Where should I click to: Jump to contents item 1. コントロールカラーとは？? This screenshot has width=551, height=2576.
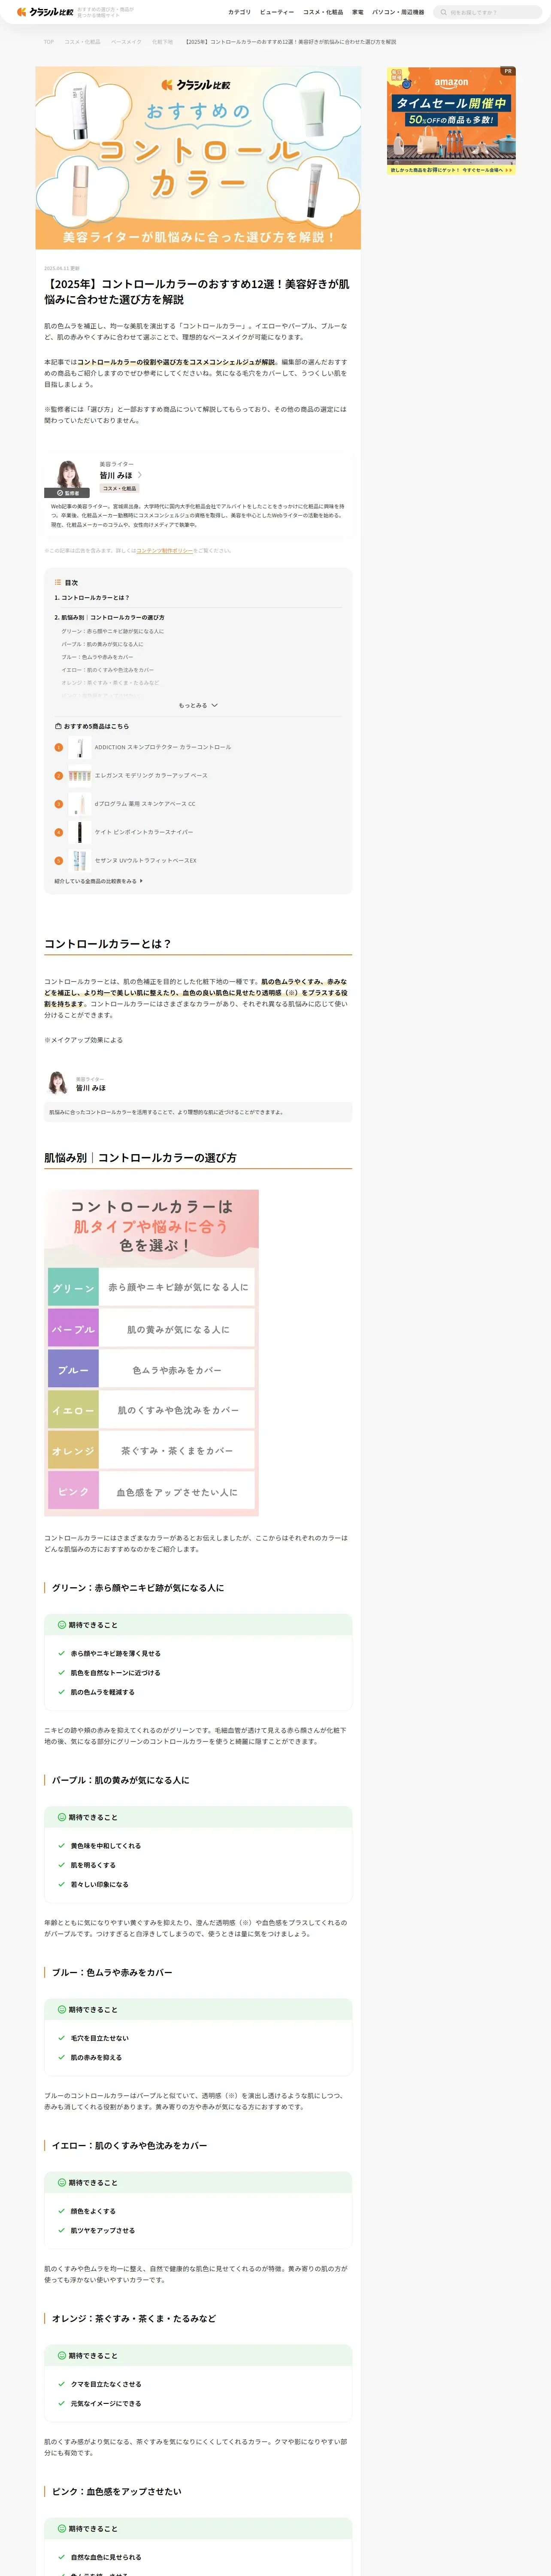[x=92, y=597]
